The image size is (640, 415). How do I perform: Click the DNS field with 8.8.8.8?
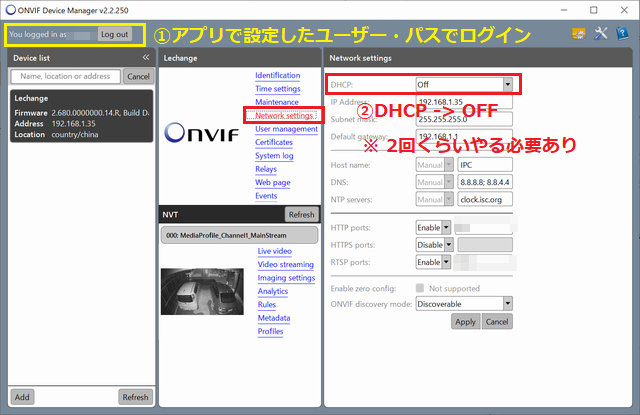tap(485, 182)
